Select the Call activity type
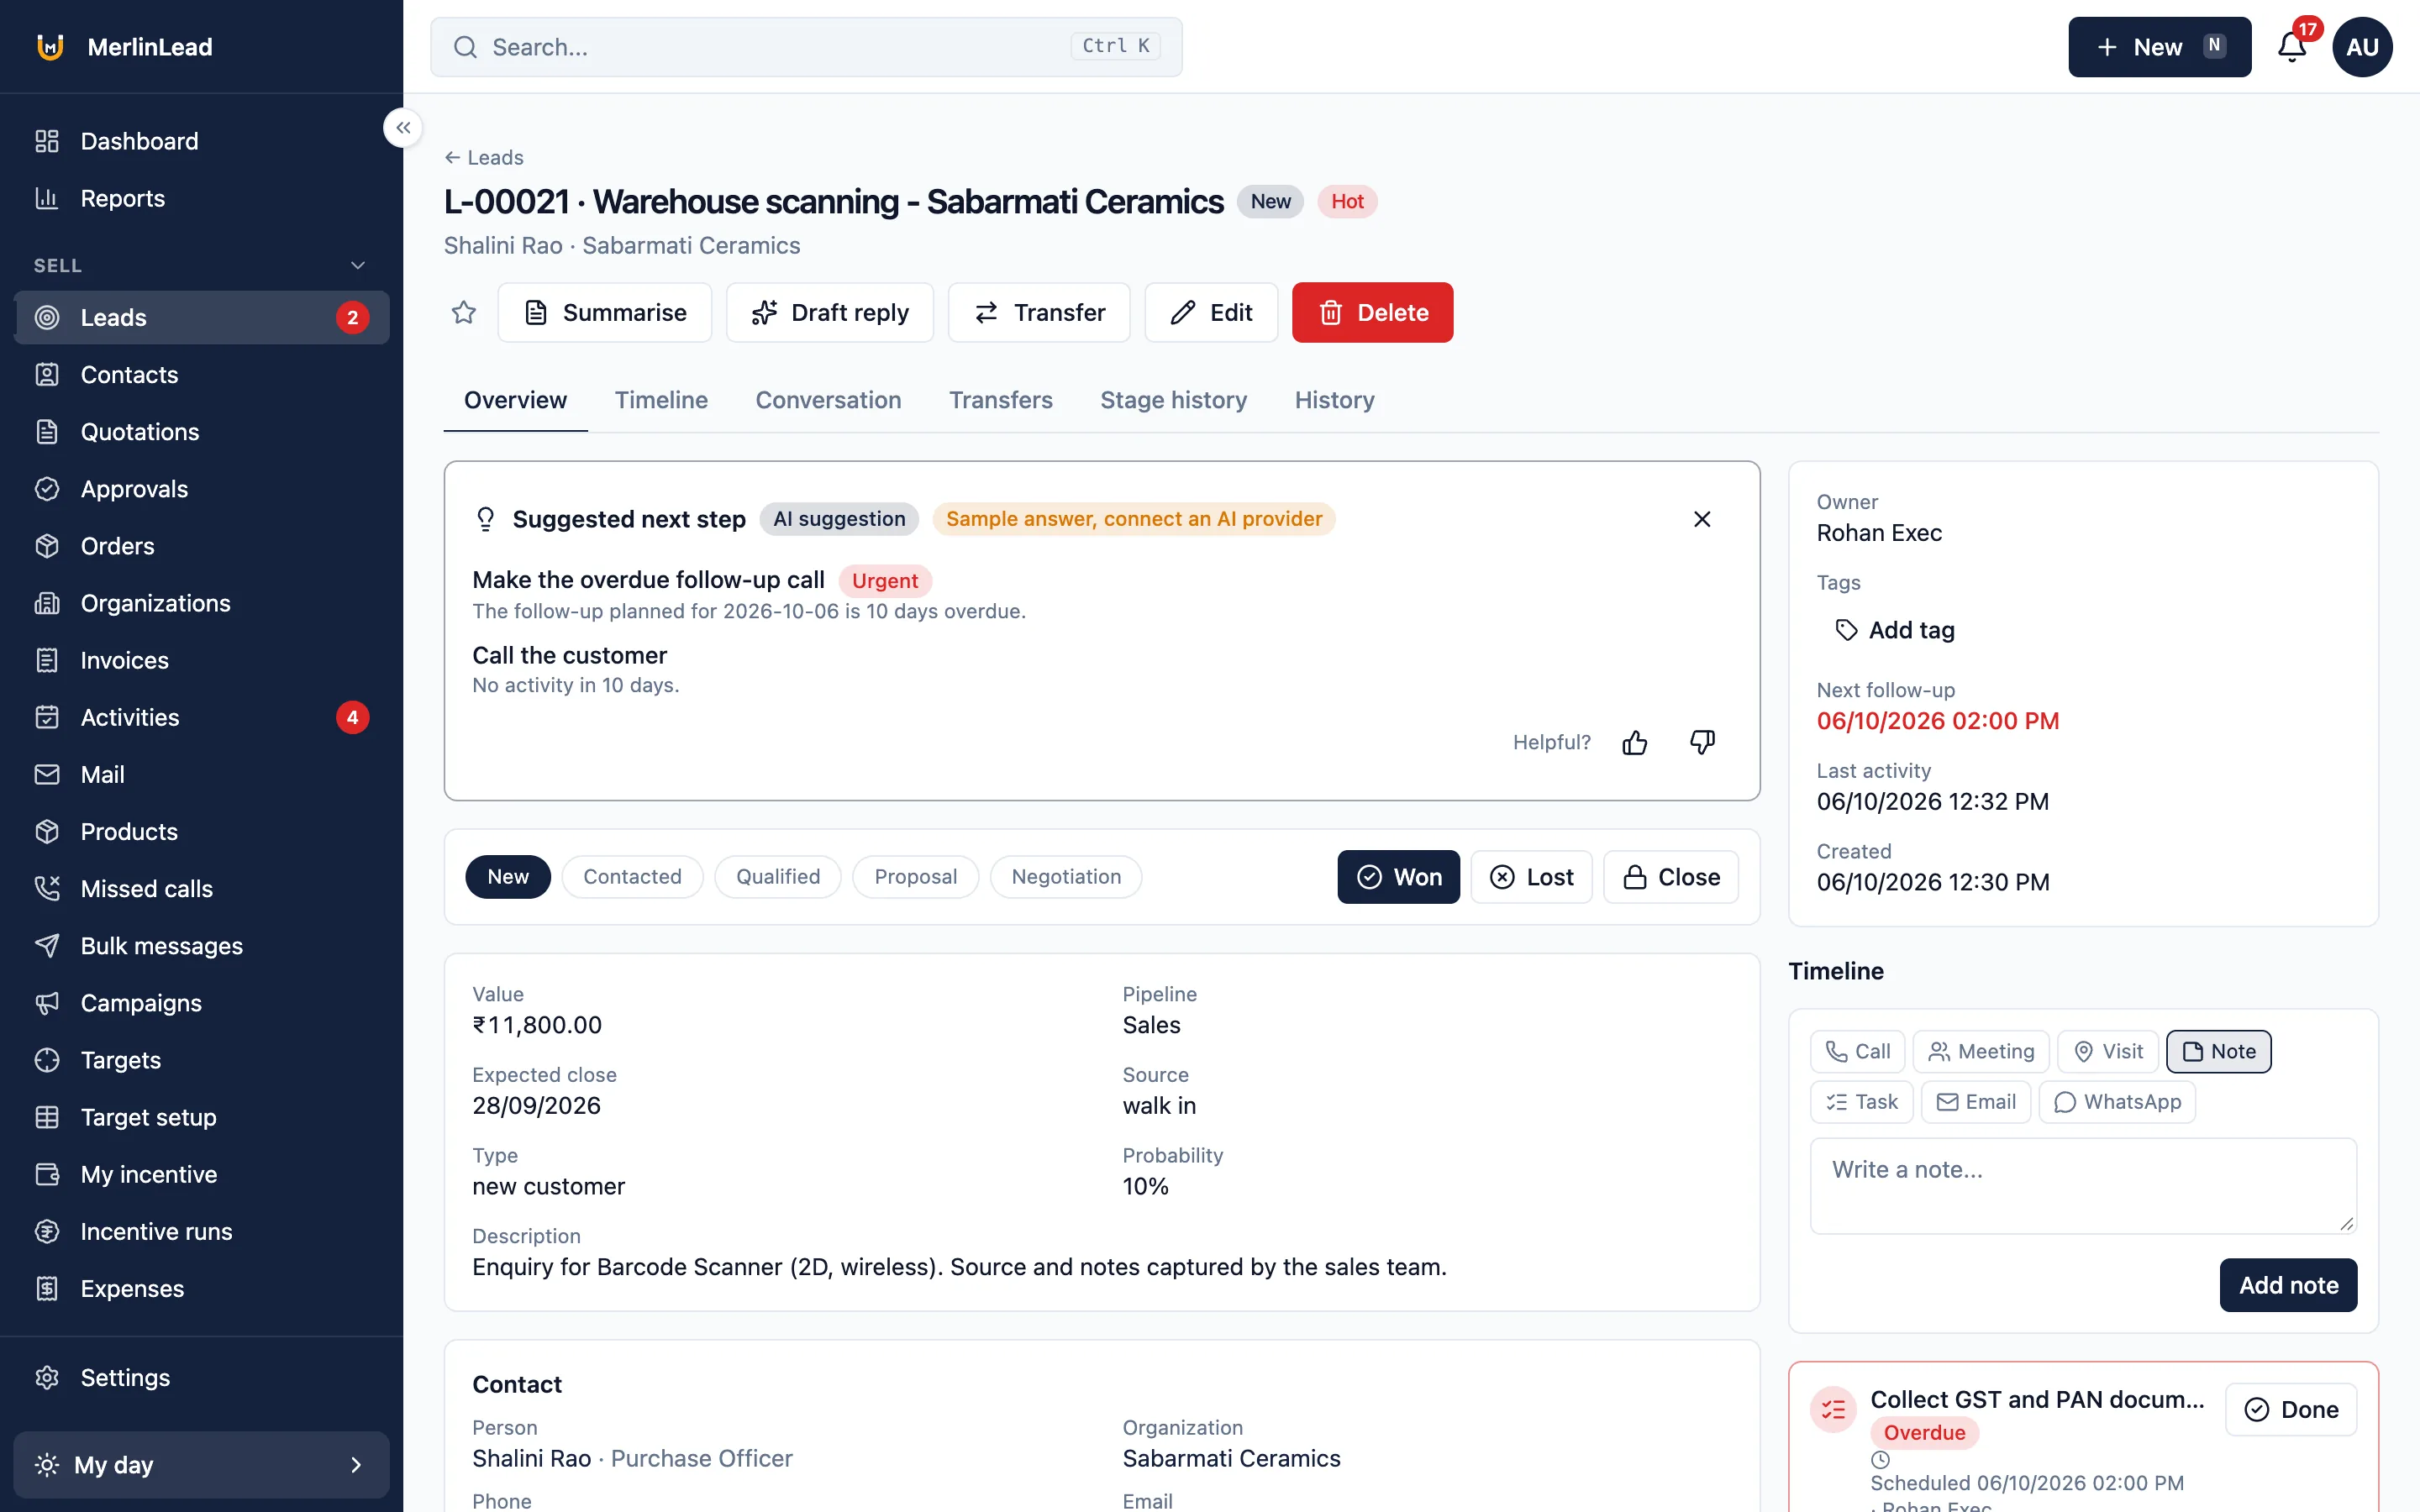 1857,1051
